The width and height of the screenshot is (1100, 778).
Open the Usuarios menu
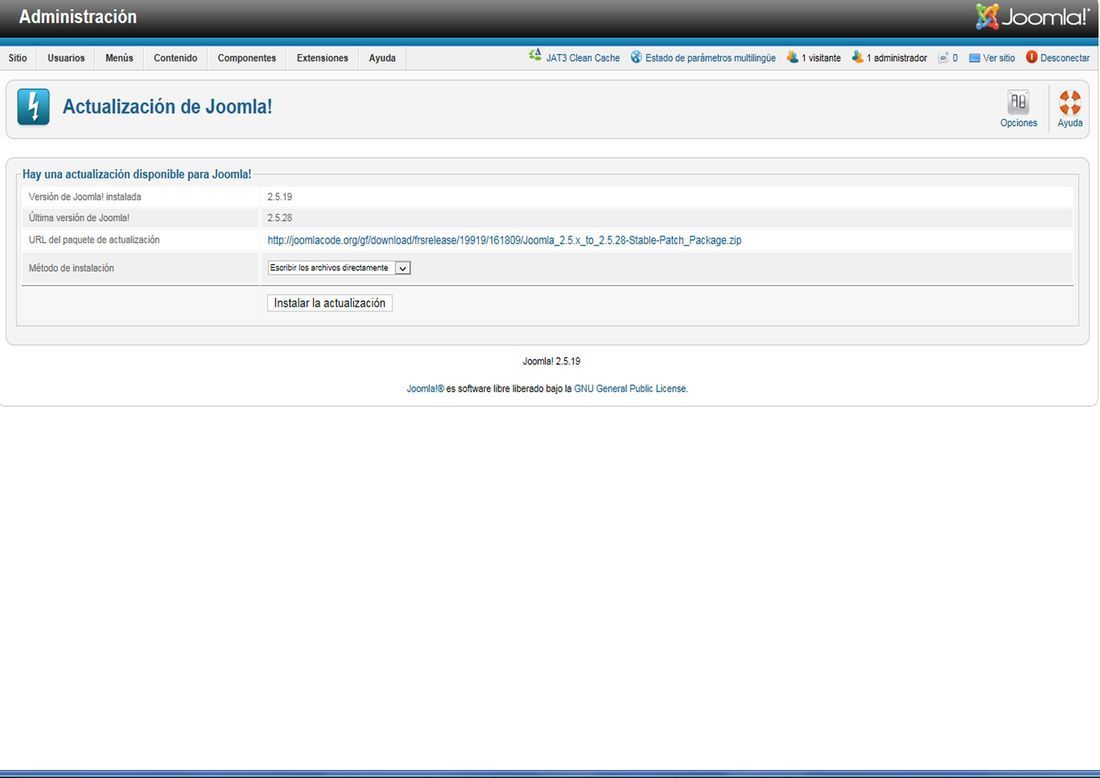click(x=66, y=58)
